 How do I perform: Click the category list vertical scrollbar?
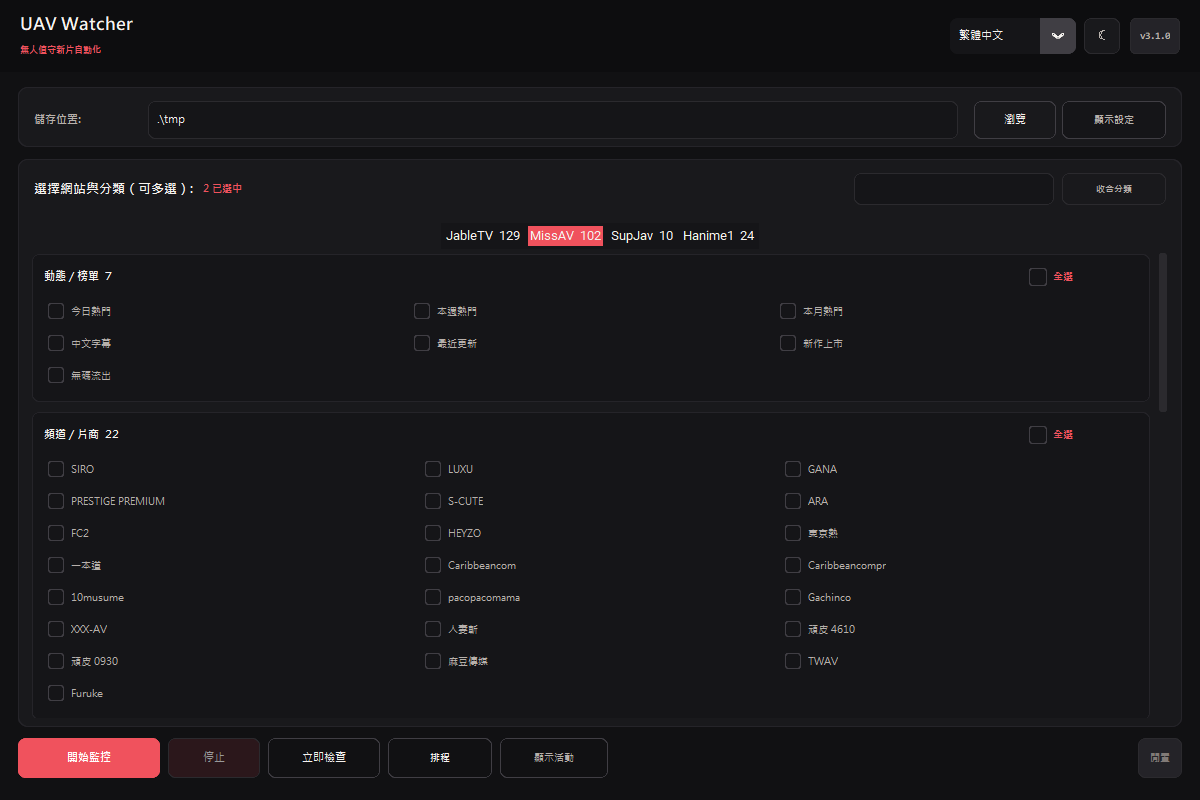1163,332
